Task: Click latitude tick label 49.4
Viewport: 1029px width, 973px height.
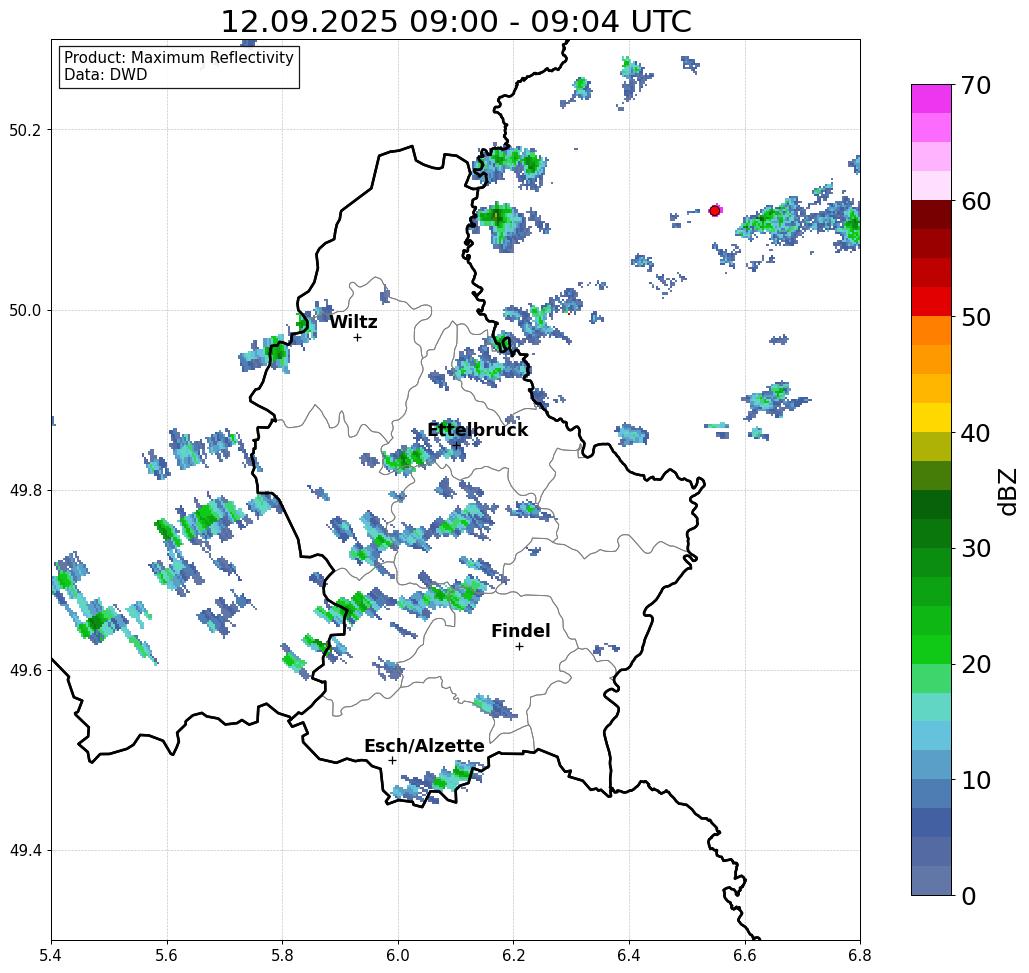Action: pos(25,851)
